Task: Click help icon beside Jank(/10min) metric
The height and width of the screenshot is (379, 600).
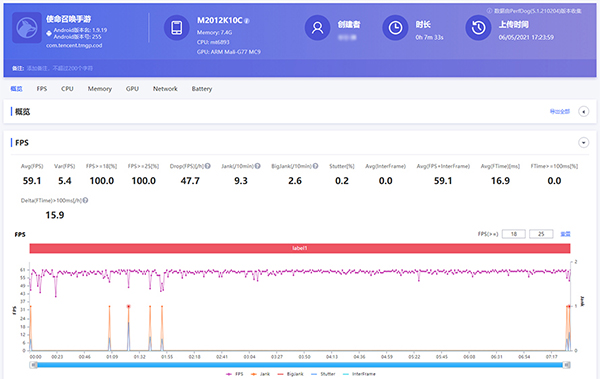Action: click(x=258, y=166)
